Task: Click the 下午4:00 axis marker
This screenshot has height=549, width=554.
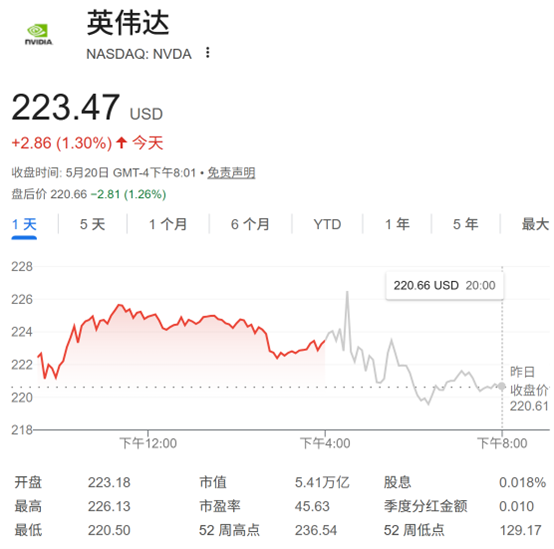Action: pyautogui.click(x=325, y=443)
